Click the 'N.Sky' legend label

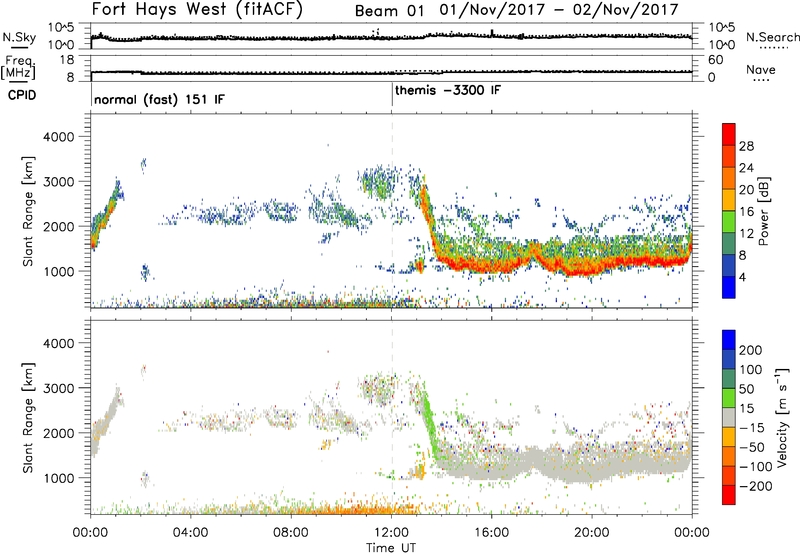click(19, 37)
